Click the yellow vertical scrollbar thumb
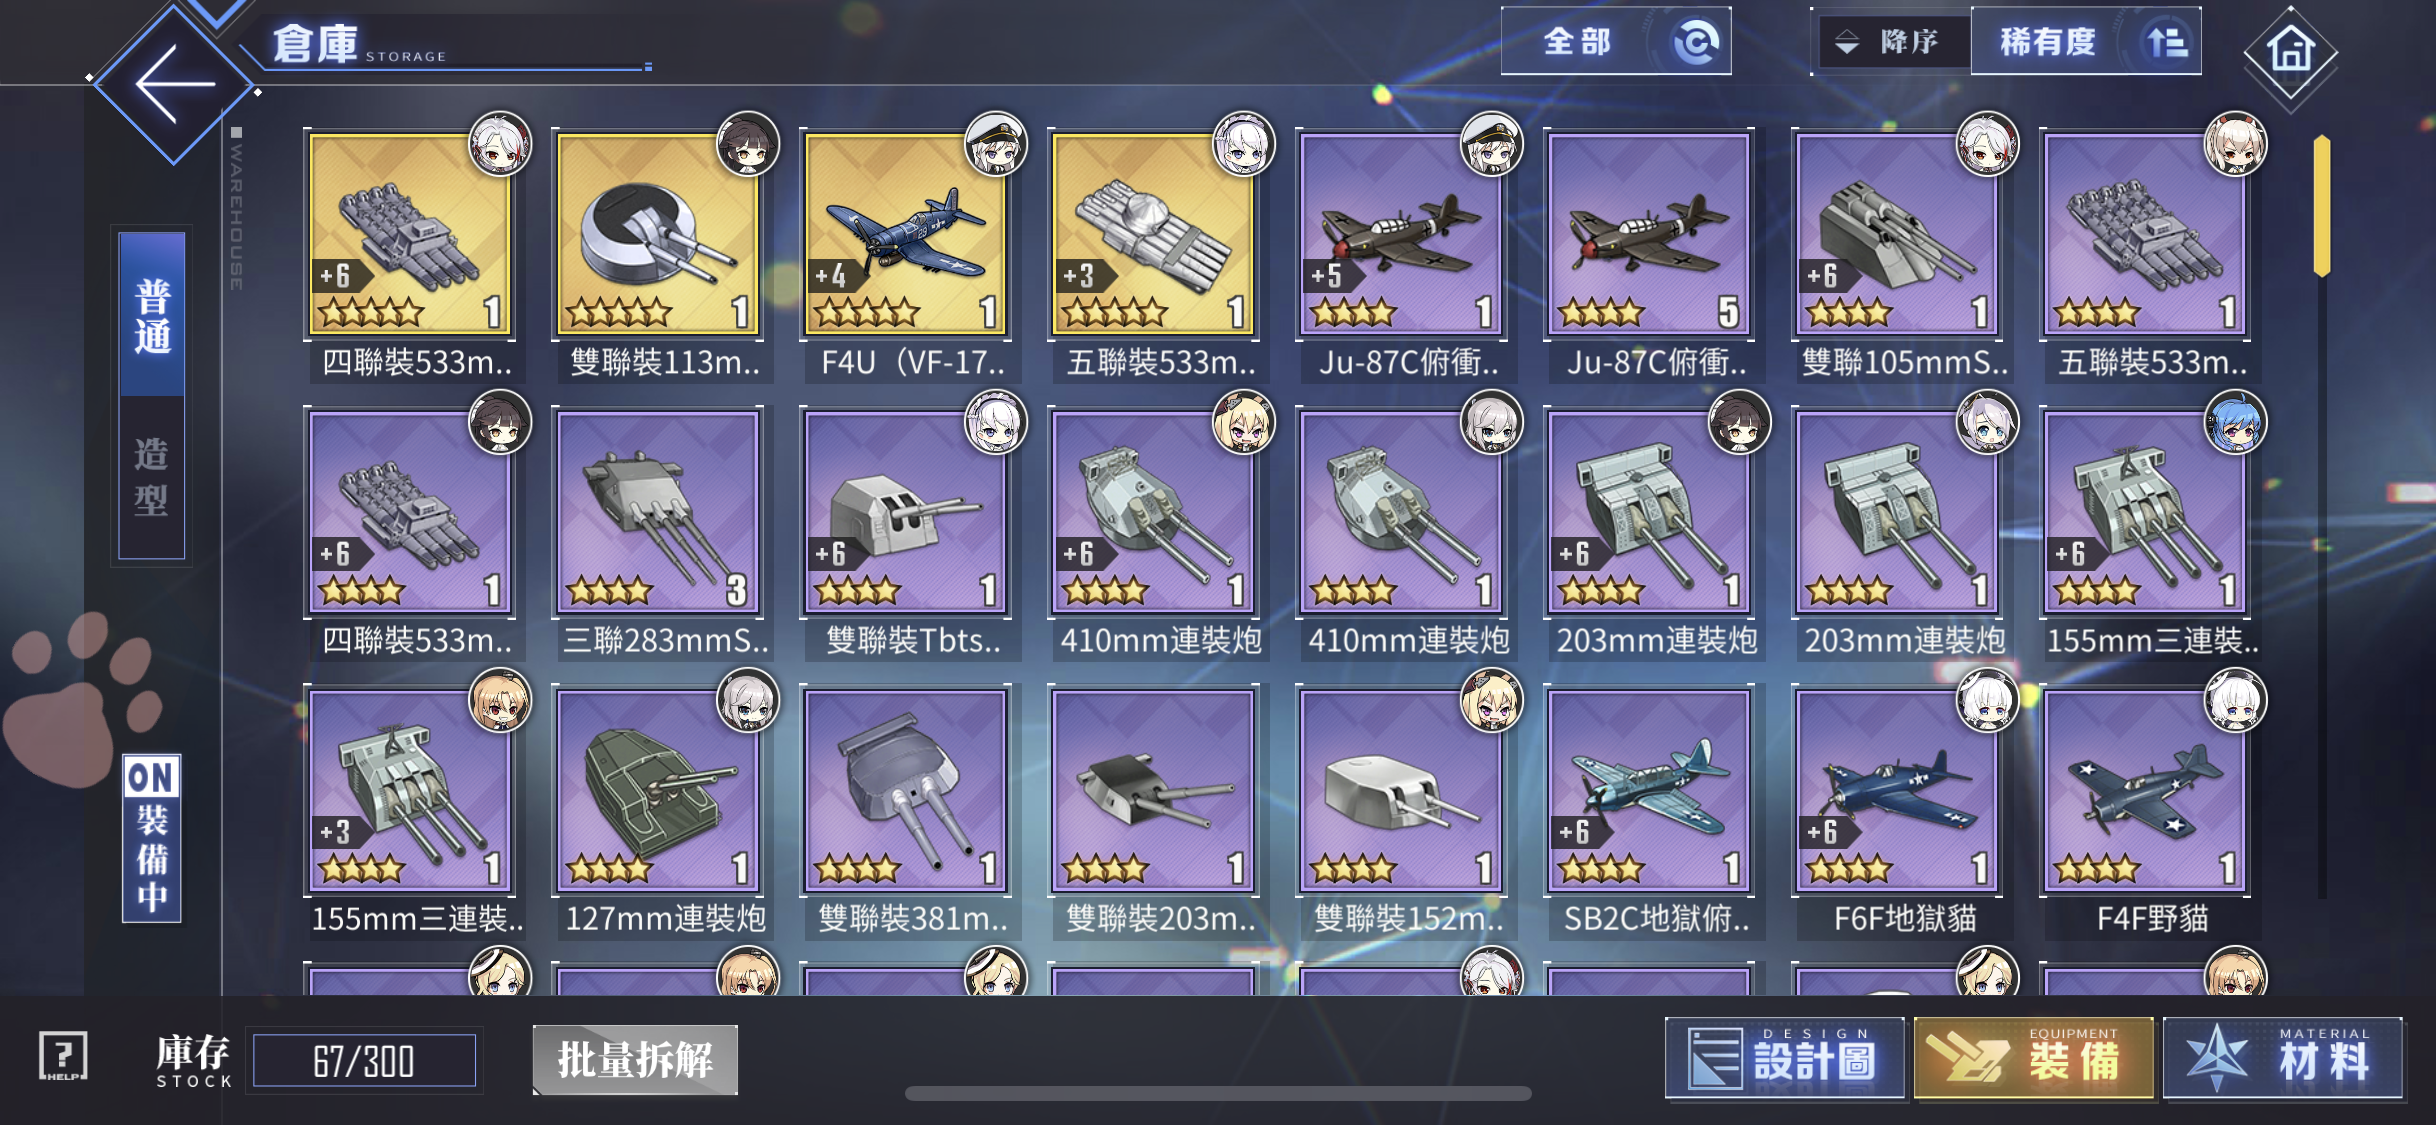The height and width of the screenshot is (1125, 2436). pyautogui.click(x=2322, y=206)
